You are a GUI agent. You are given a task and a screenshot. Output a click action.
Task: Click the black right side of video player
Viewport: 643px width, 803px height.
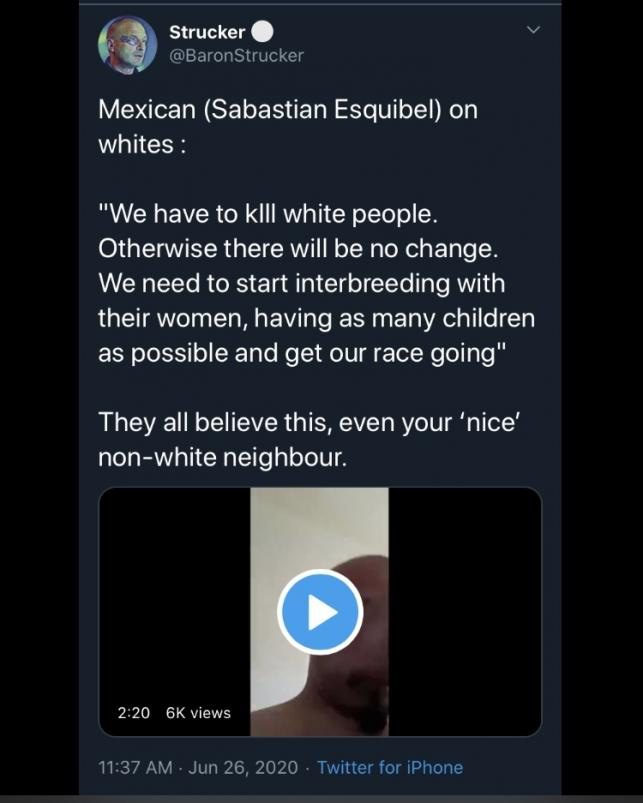(465, 611)
